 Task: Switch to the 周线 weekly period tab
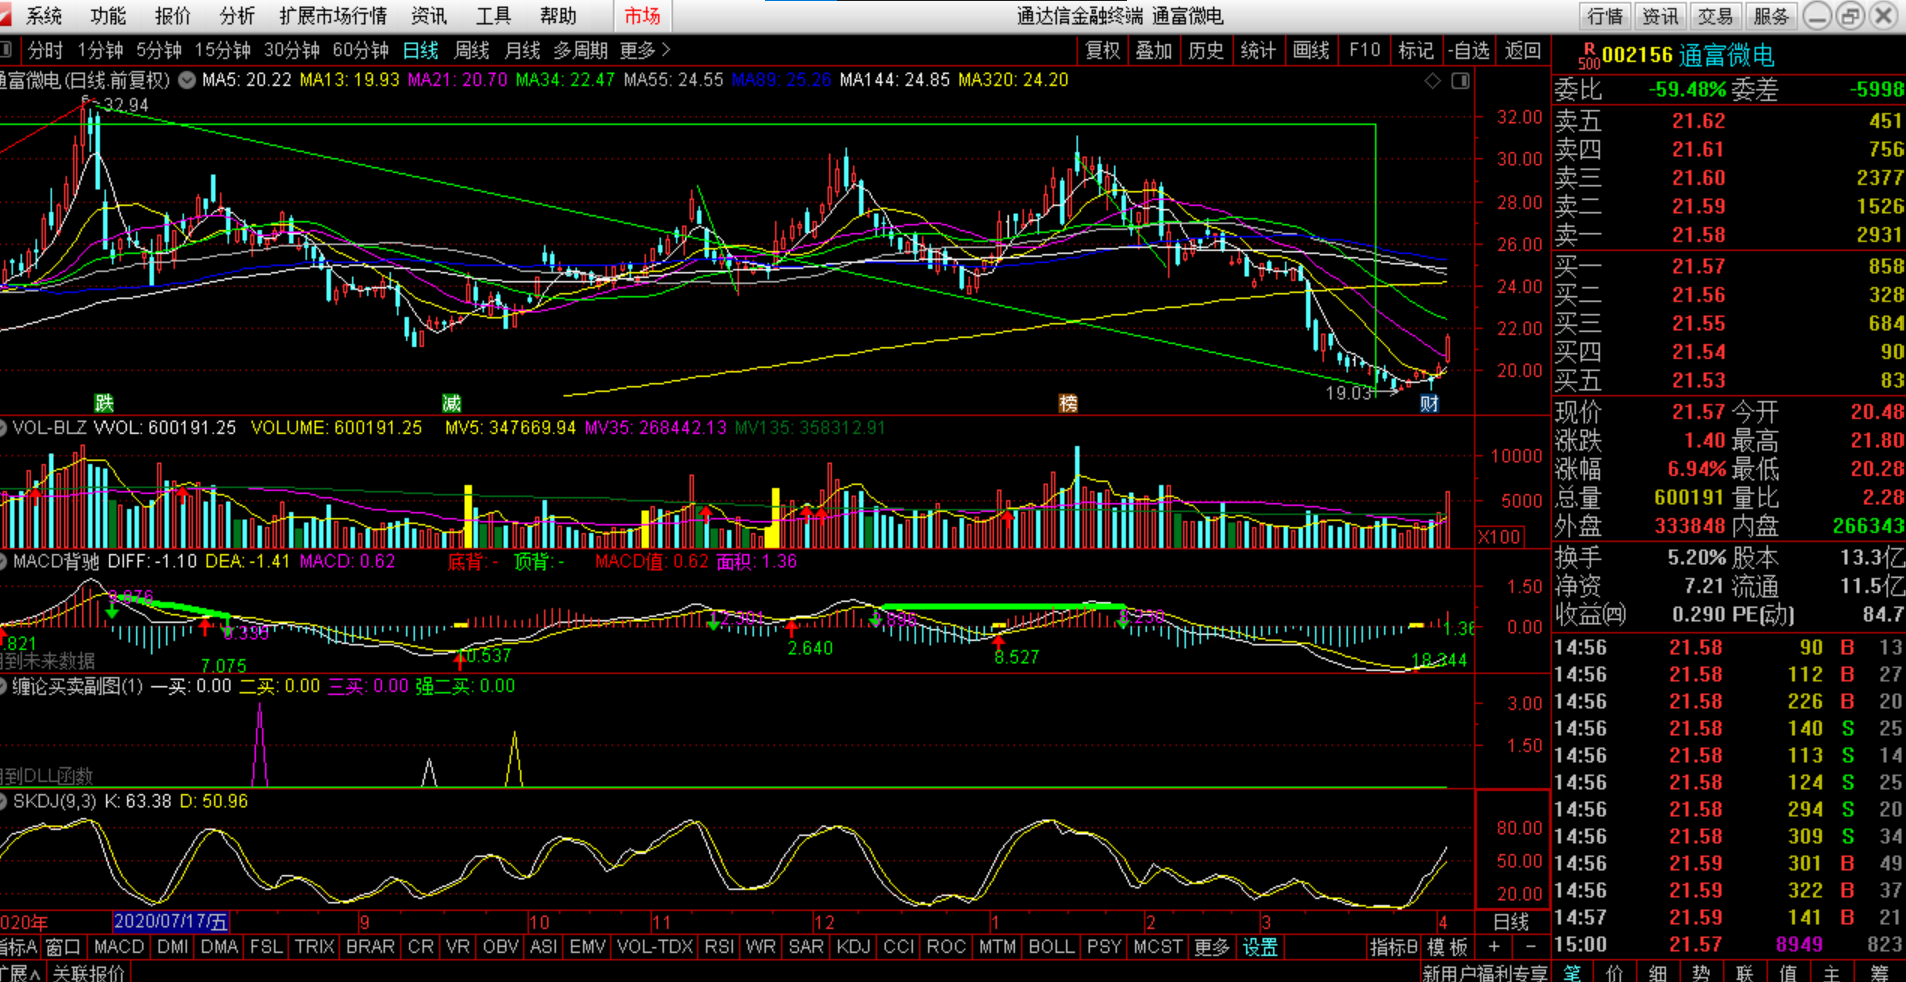click(x=471, y=50)
